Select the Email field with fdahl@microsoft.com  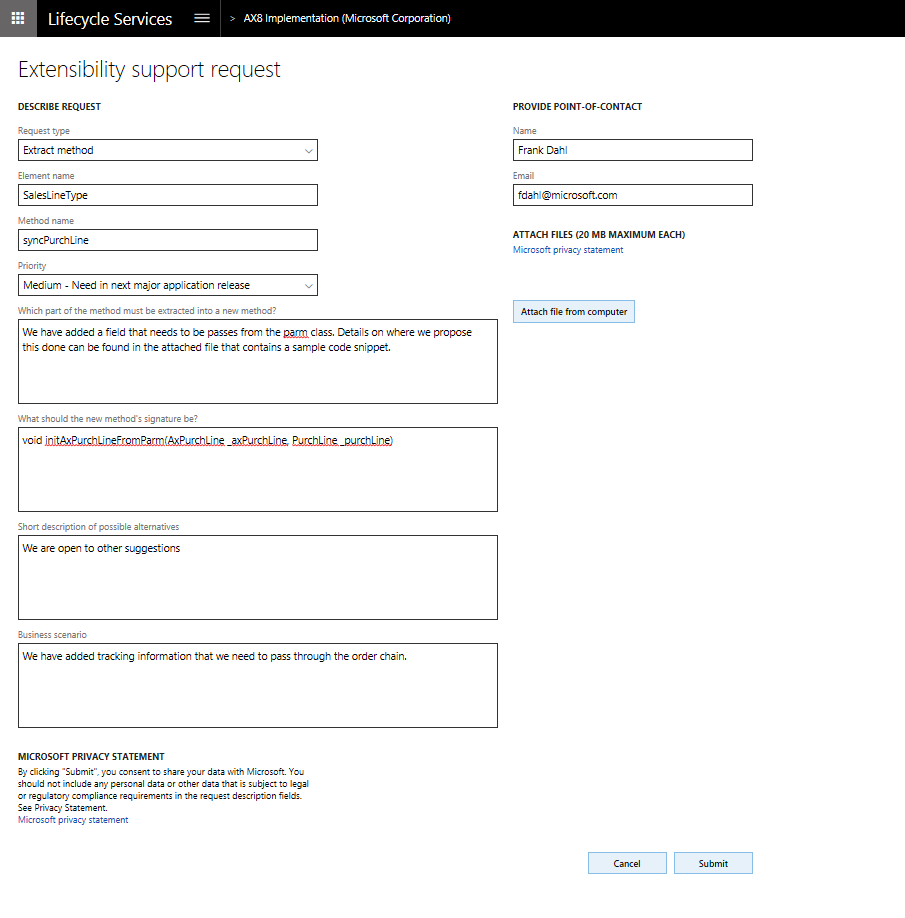[x=632, y=194]
